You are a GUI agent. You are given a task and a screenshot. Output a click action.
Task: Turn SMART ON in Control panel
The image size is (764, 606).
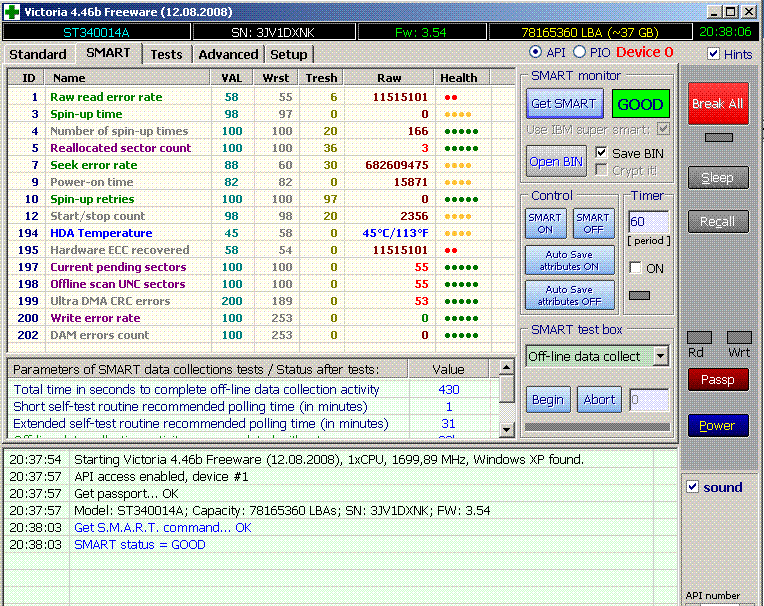(545, 223)
